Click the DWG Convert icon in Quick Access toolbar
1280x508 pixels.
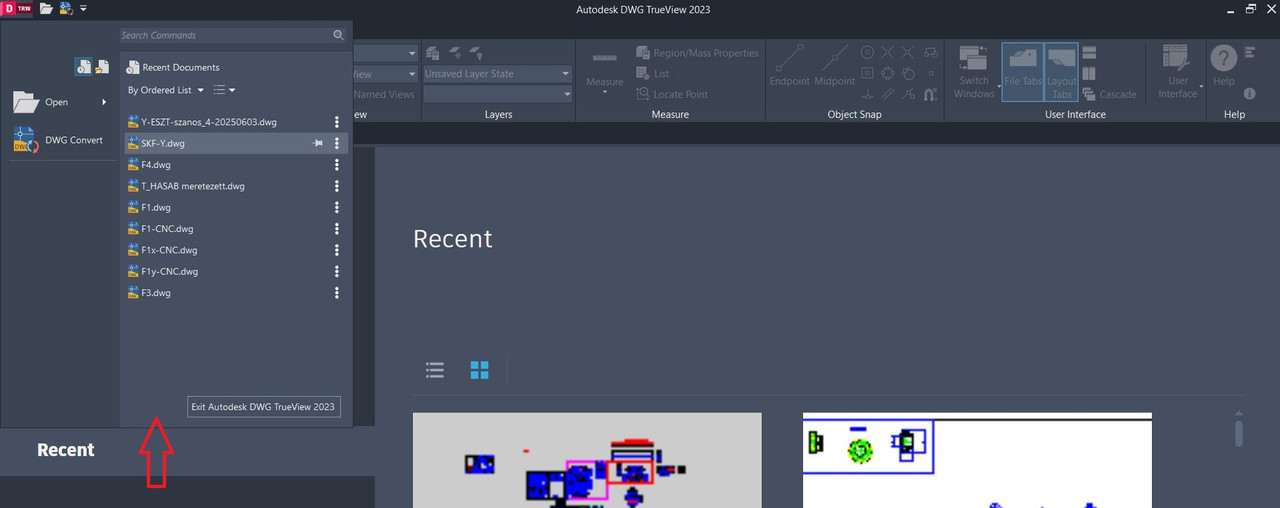pyautogui.click(x=66, y=8)
